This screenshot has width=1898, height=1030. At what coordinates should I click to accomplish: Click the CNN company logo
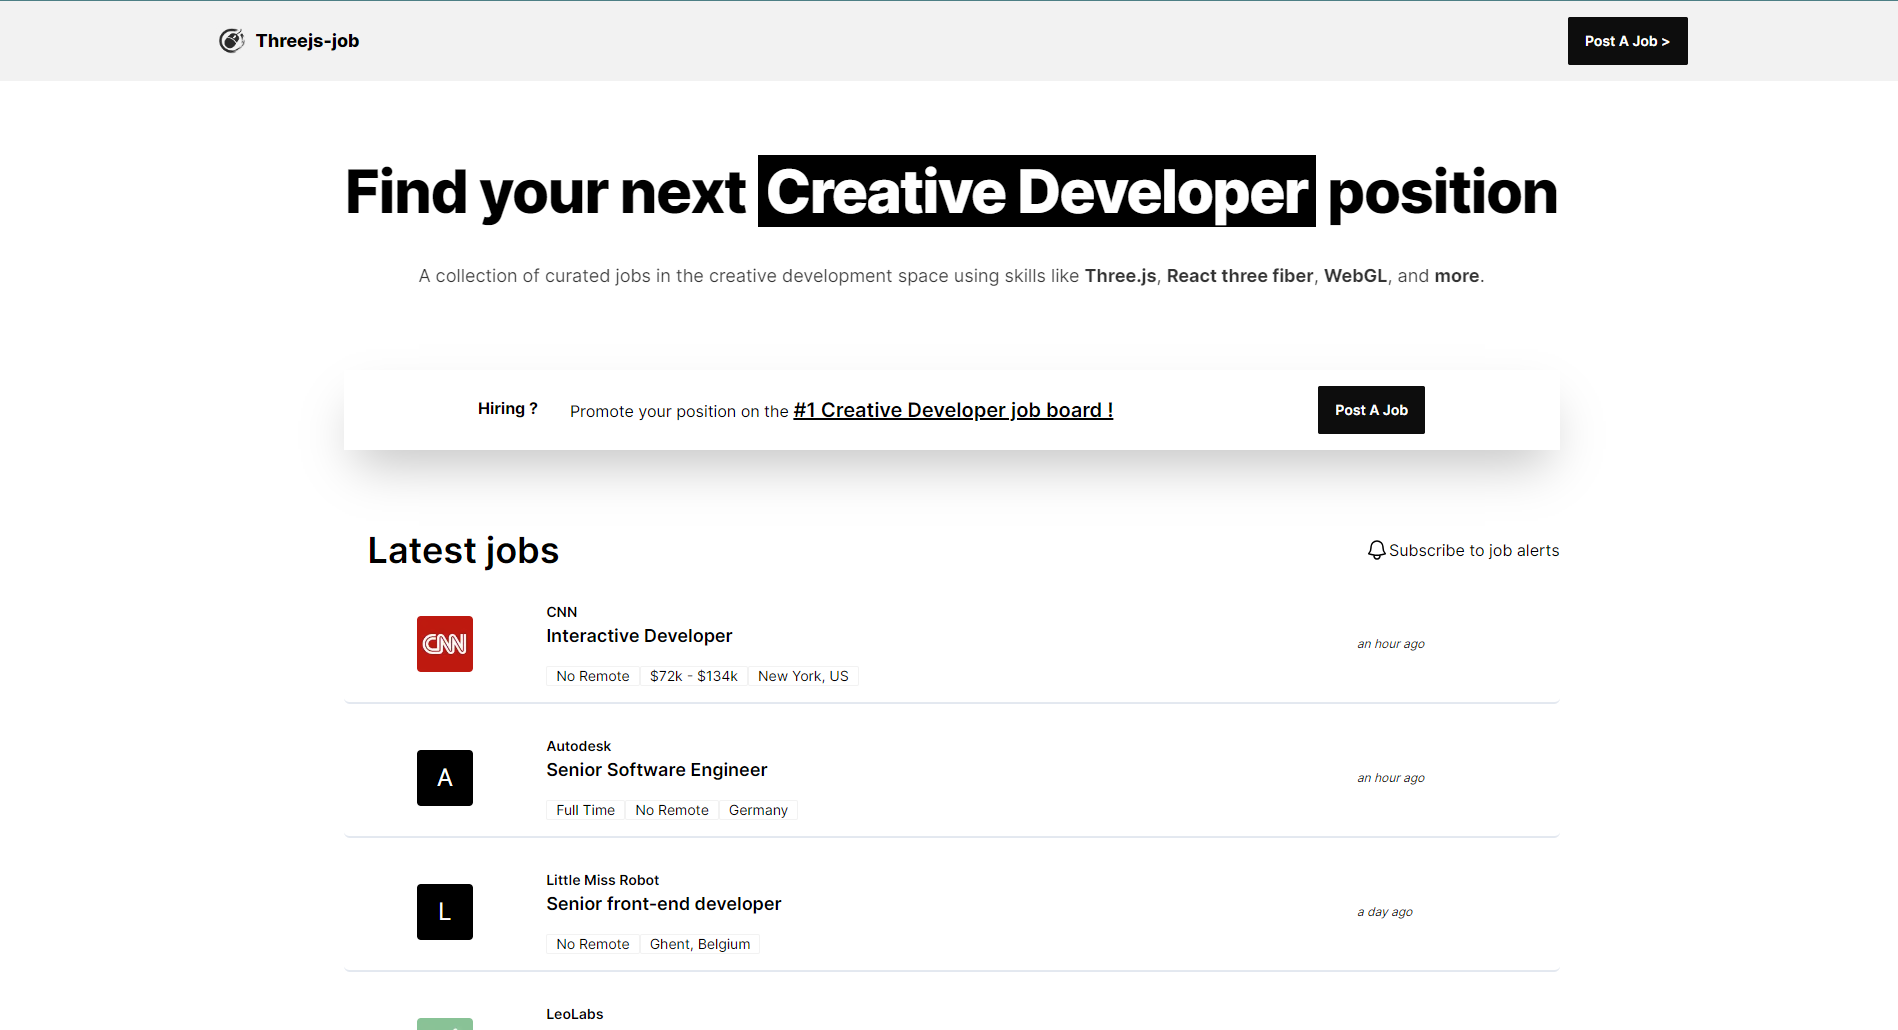445,644
